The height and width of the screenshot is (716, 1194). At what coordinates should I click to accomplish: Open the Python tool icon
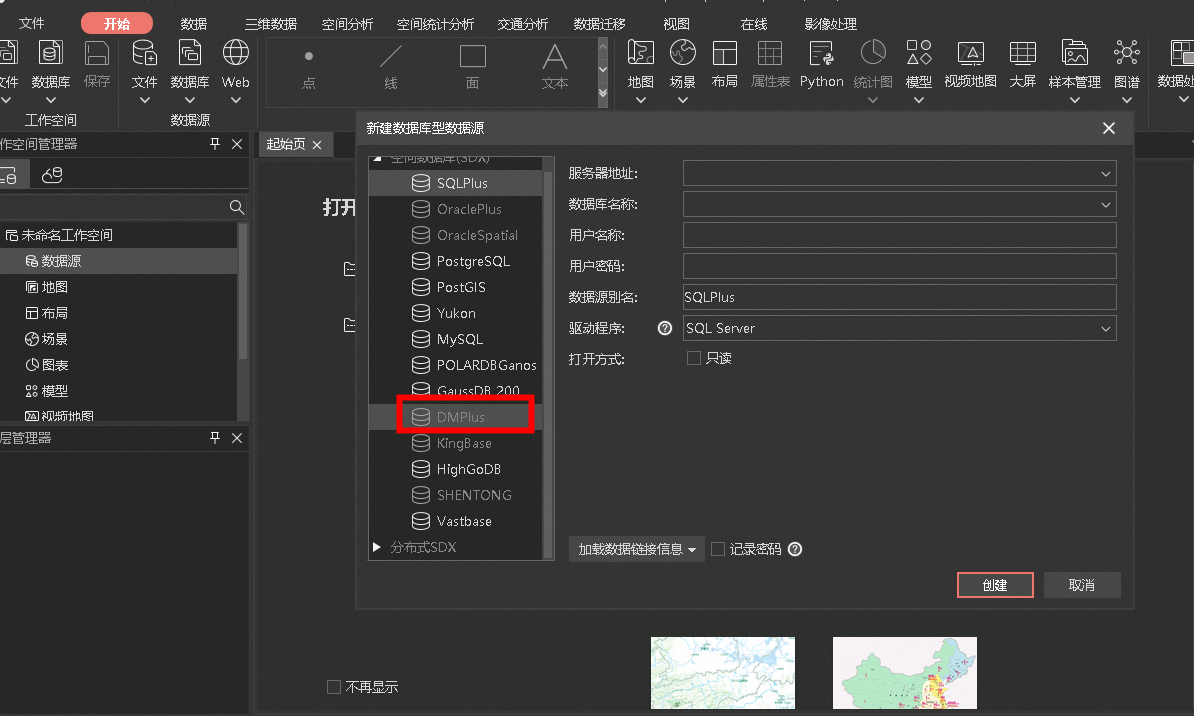pos(822,53)
